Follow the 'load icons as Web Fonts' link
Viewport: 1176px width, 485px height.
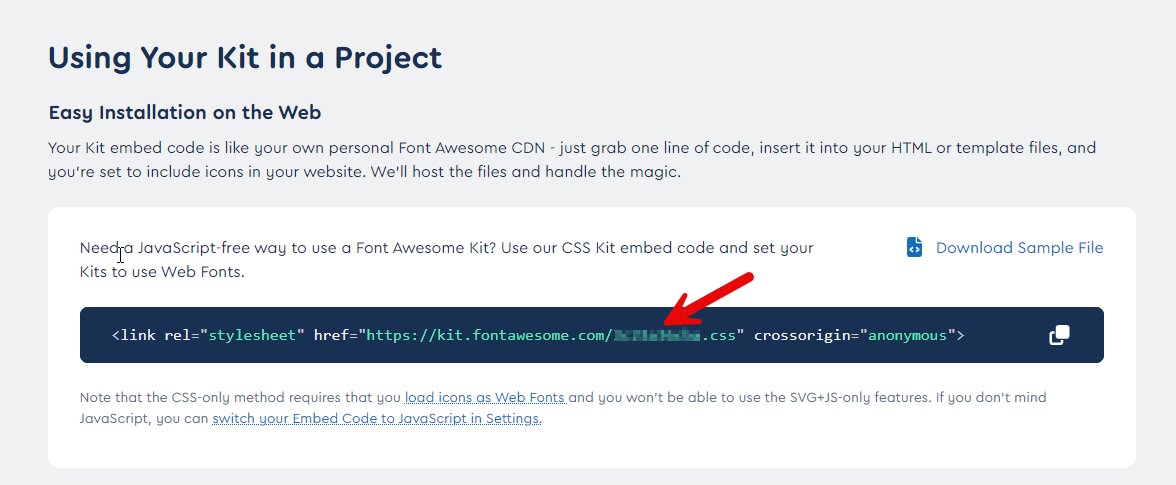point(485,398)
